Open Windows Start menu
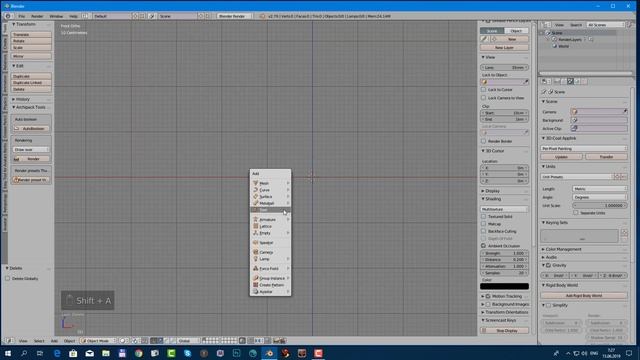The width and height of the screenshot is (640, 360). (x=8, y=353)
